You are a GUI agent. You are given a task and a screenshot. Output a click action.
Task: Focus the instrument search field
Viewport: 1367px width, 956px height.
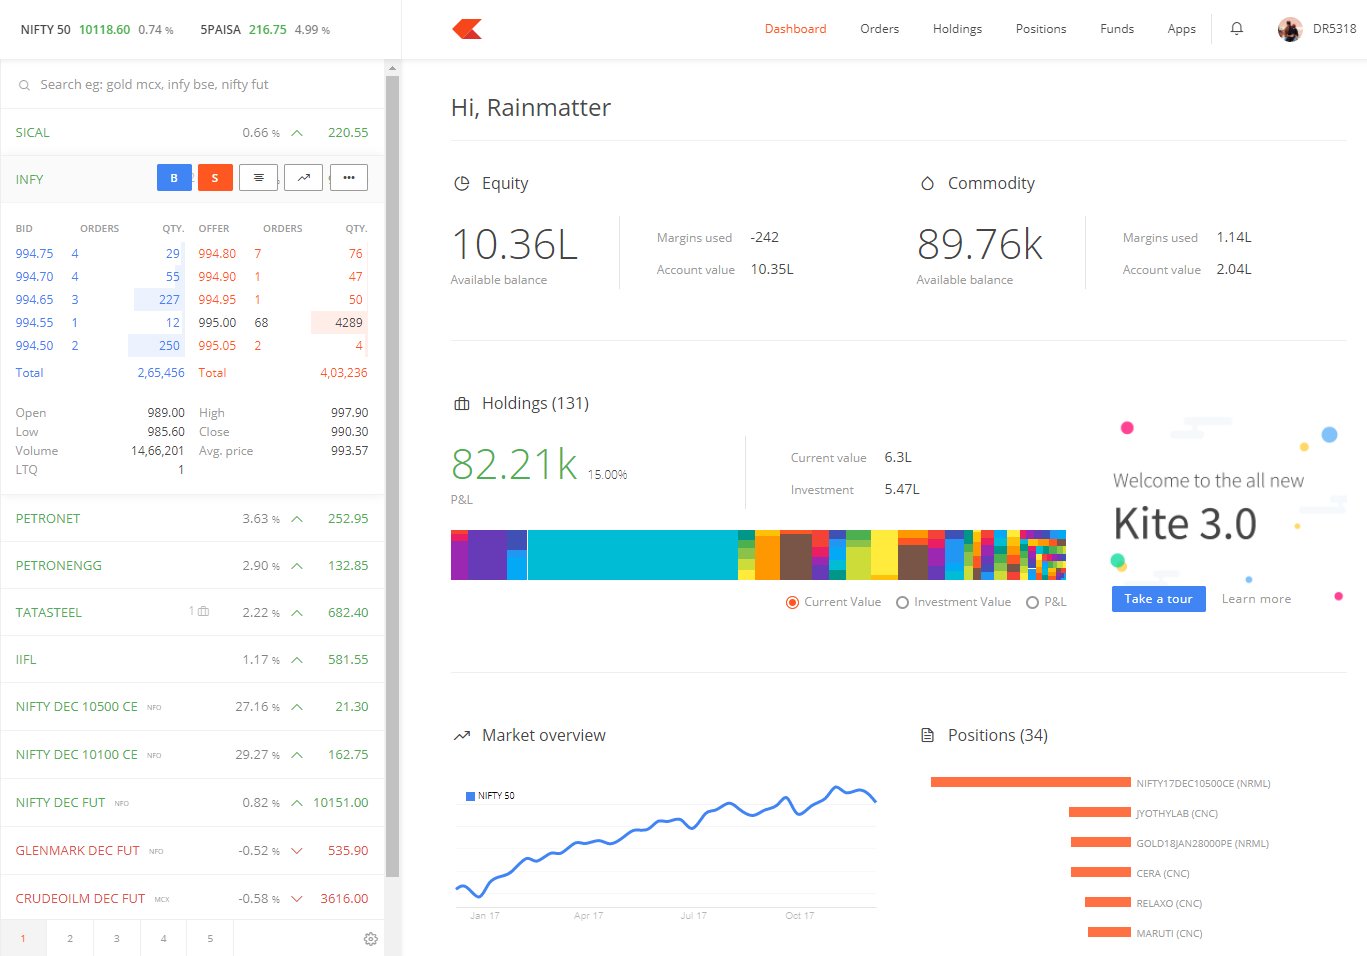(x=193, y=85)
